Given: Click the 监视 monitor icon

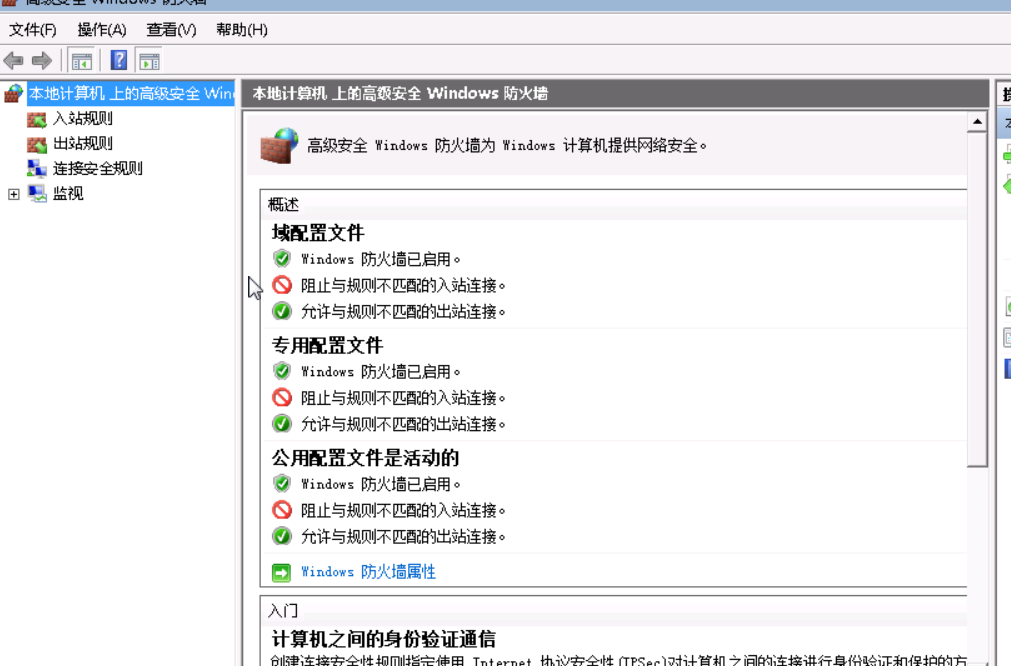Looking at the screenshot, I should click(x=37, y=193).
